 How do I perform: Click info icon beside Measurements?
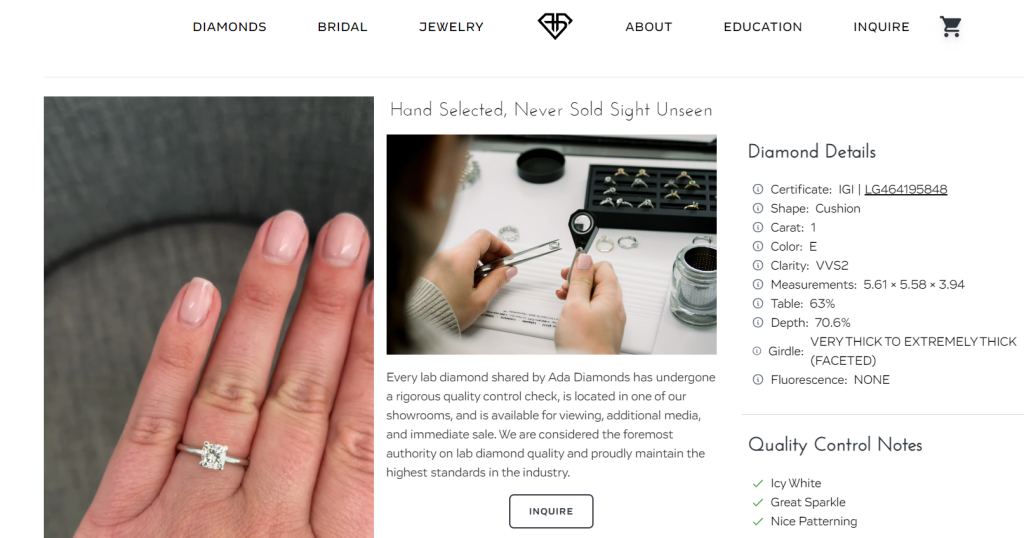758,284
